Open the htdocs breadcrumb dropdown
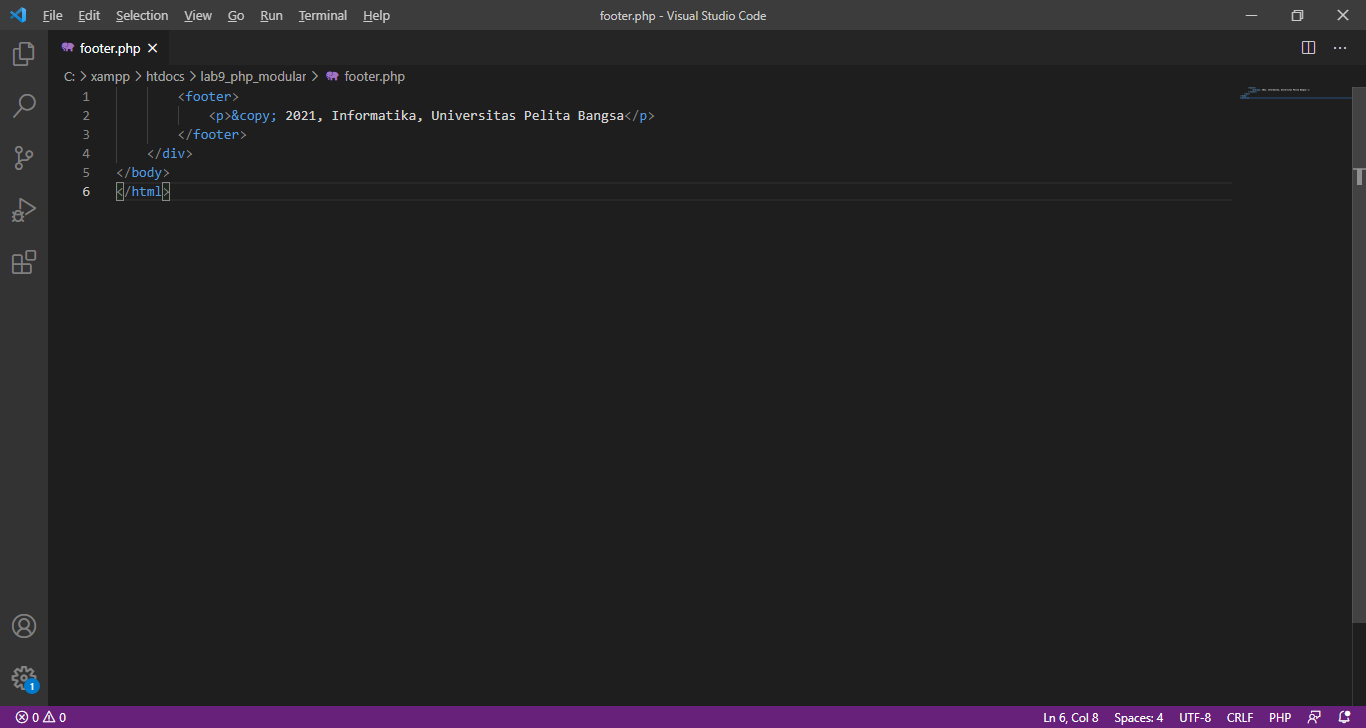 click(165, 76)
